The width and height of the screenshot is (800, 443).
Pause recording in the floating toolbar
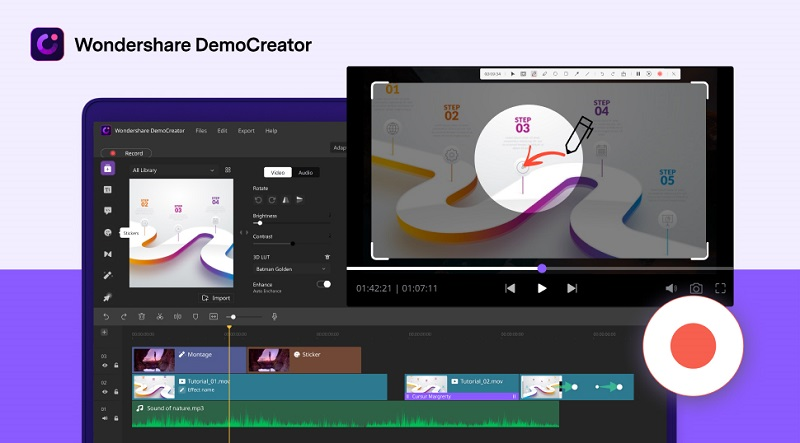(638, 74)
